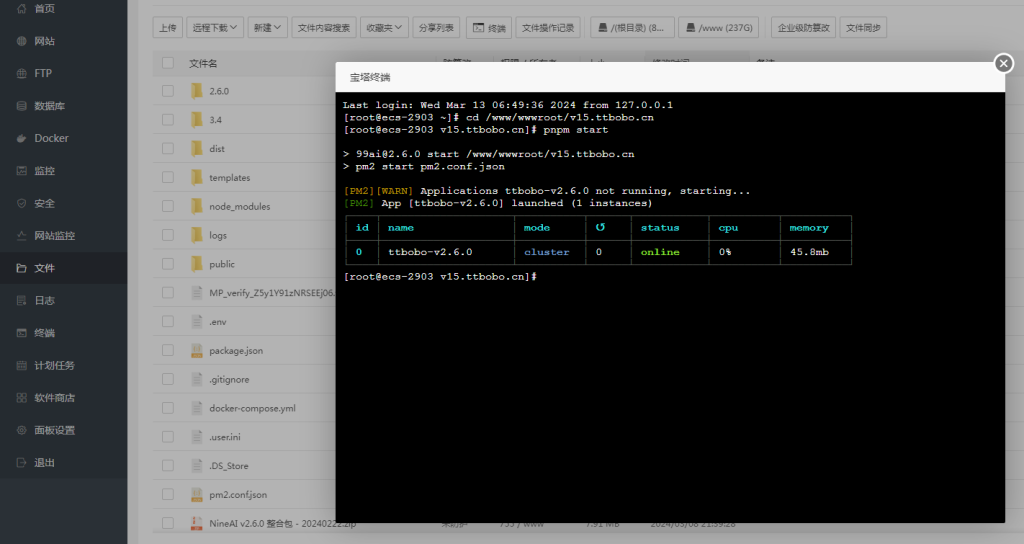The height and width of the screenshot is (544, 1024).
Task: Click the 退出 logout icon
Action: click(22, 462)
